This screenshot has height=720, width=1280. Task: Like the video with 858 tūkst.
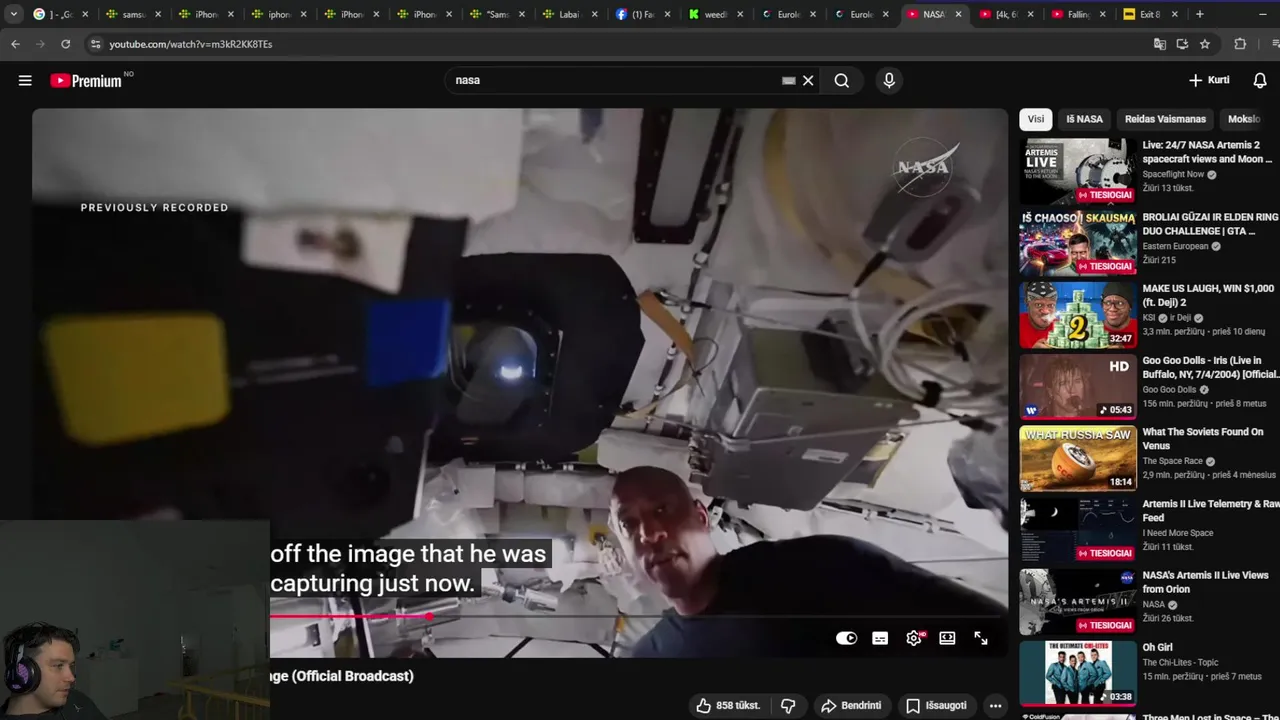[727, 706]
